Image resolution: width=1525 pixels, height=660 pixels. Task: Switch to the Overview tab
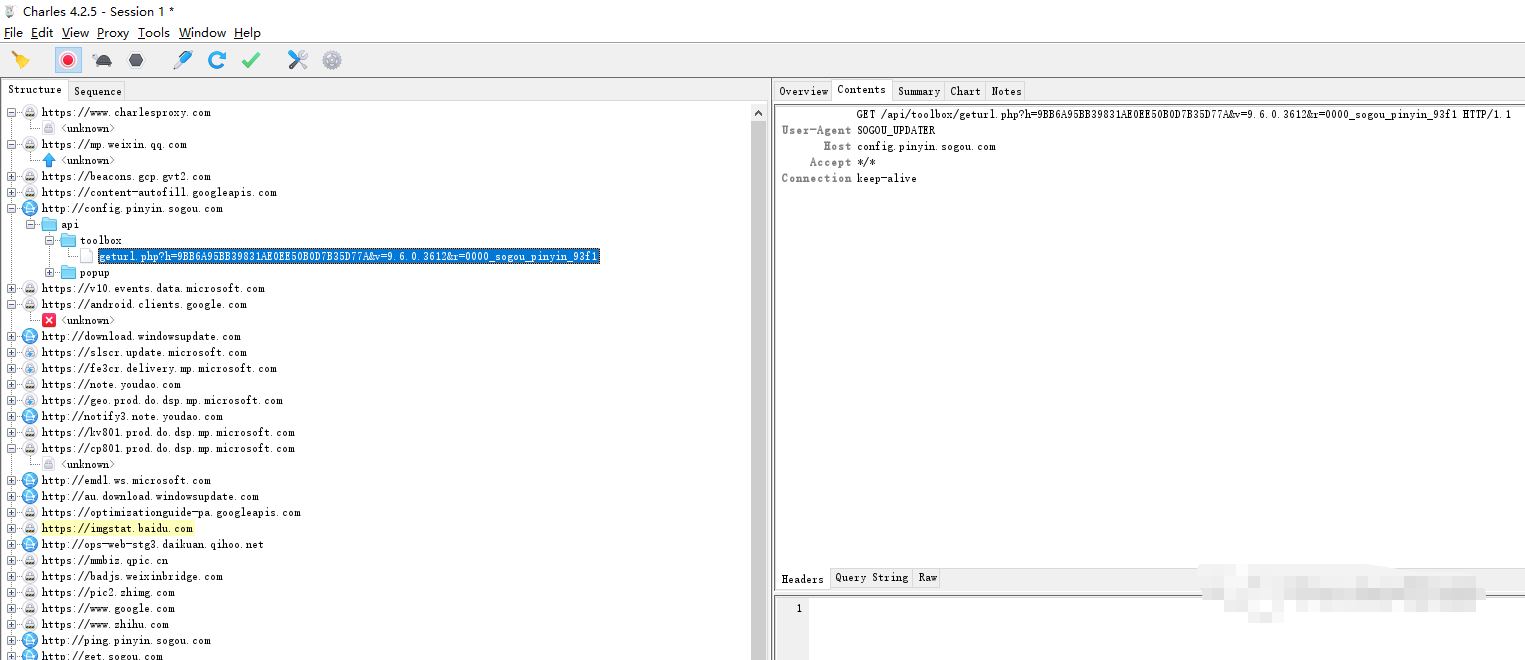803,91
